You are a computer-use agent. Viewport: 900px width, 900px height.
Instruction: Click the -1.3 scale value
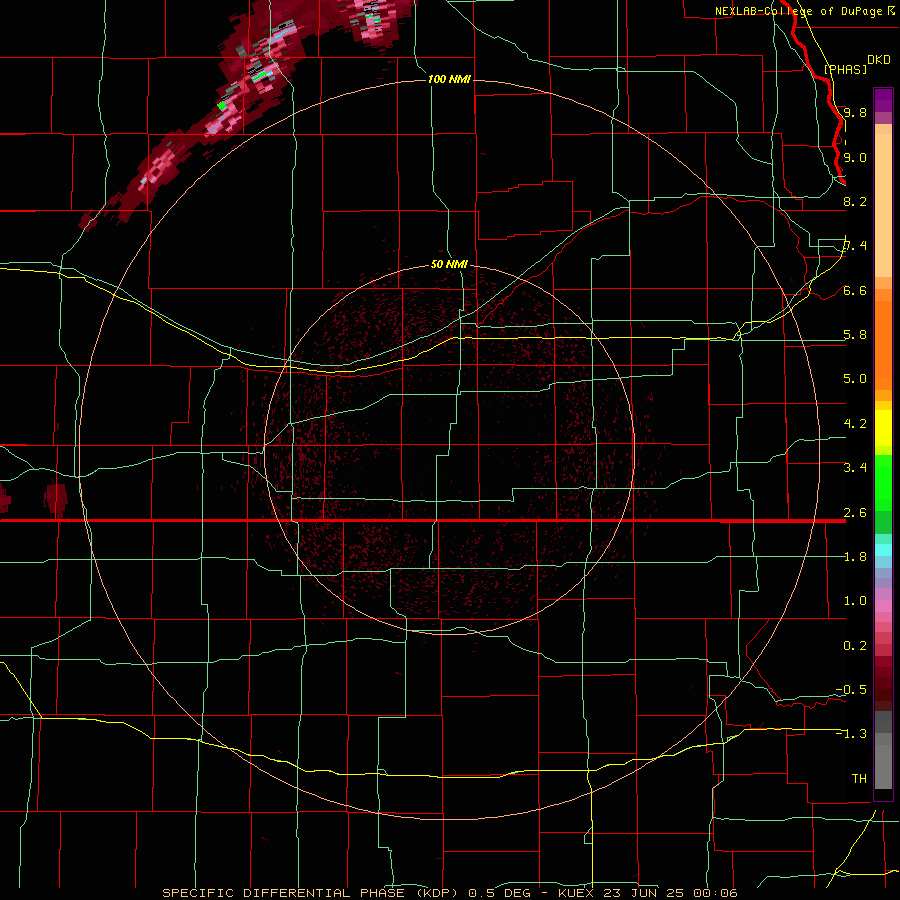851,734
